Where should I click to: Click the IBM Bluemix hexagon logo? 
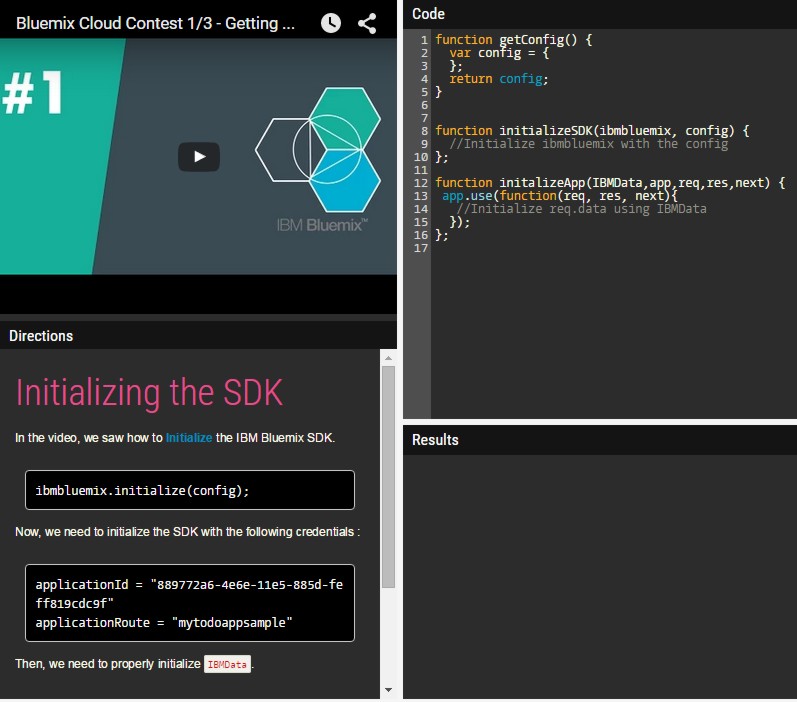318,150
